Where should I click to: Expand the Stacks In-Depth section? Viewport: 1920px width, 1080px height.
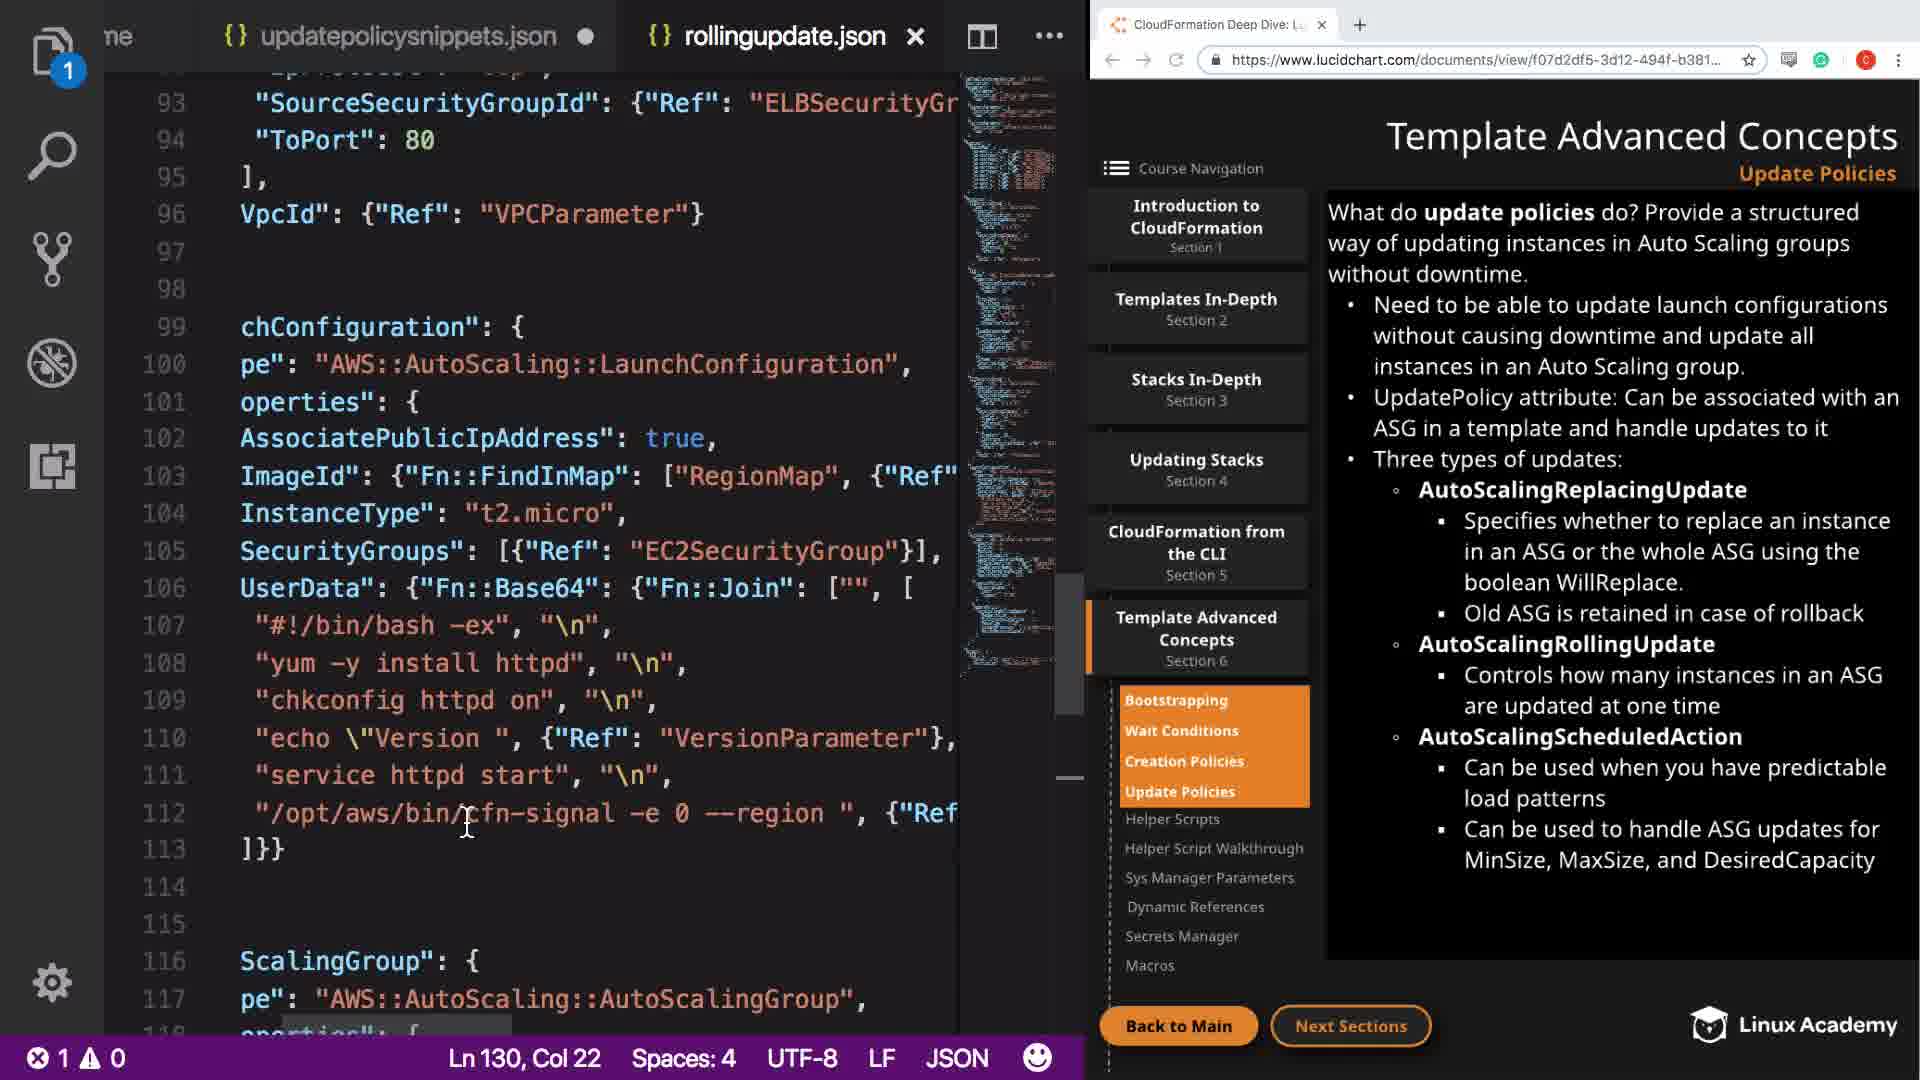tap(1196, 389)
